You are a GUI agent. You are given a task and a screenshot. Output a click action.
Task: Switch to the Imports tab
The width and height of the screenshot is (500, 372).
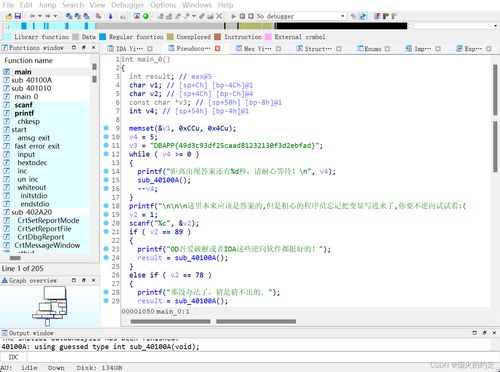click(x=422, y=49)
